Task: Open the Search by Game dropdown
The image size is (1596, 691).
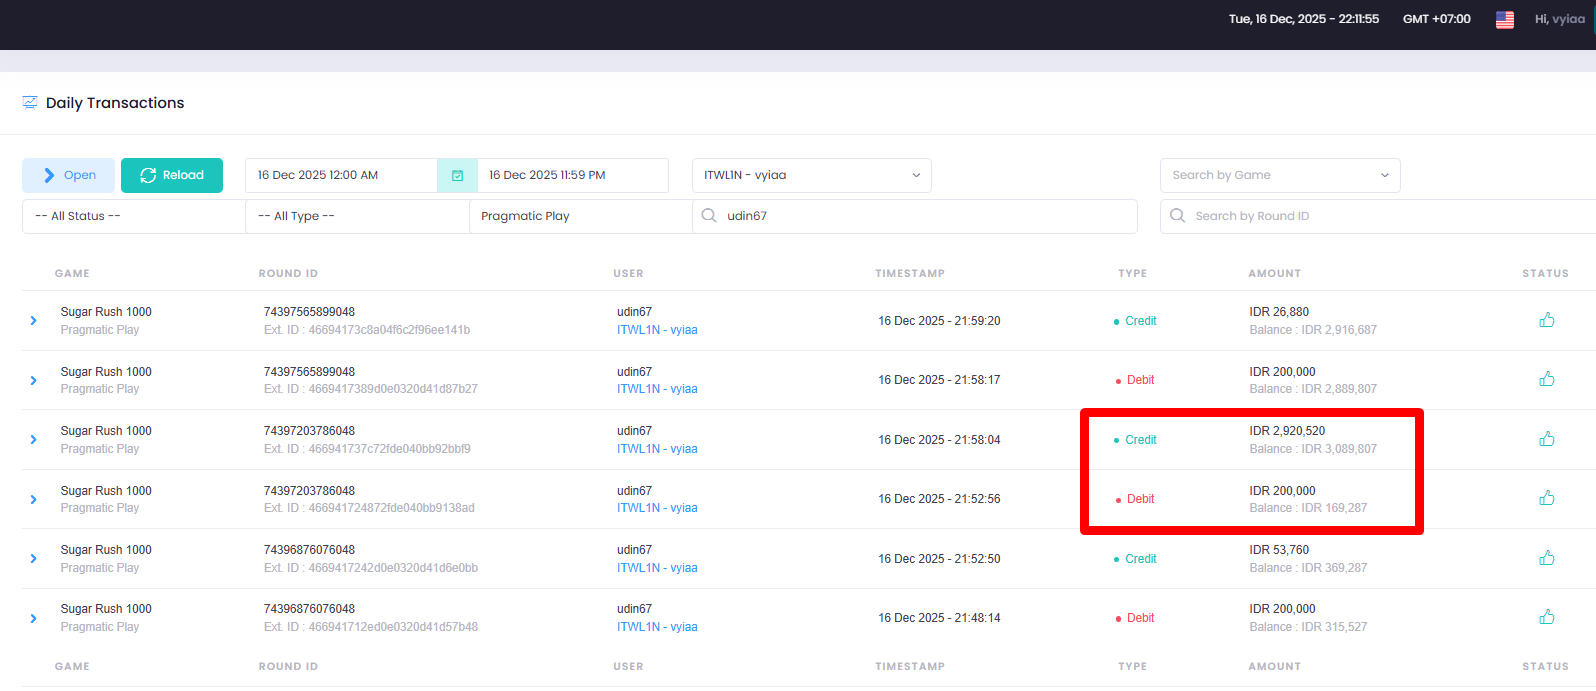Action: pos(1280,175)
